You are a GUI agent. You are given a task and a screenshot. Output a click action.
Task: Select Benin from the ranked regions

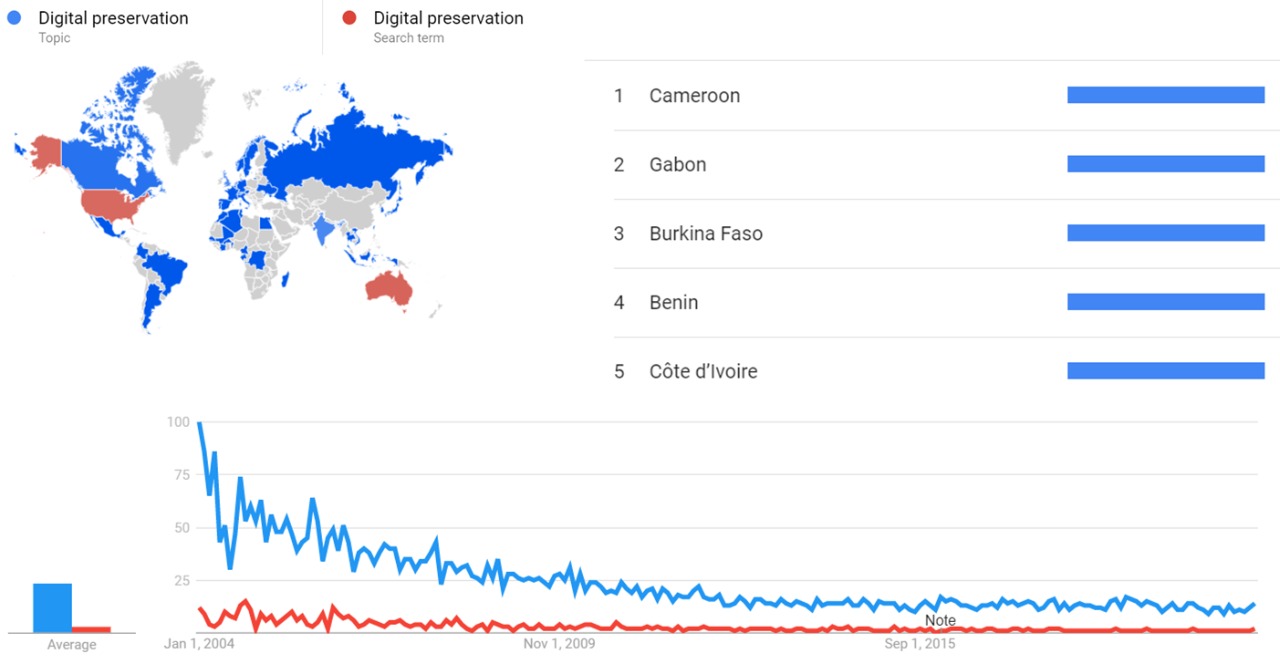click(673, 302)
